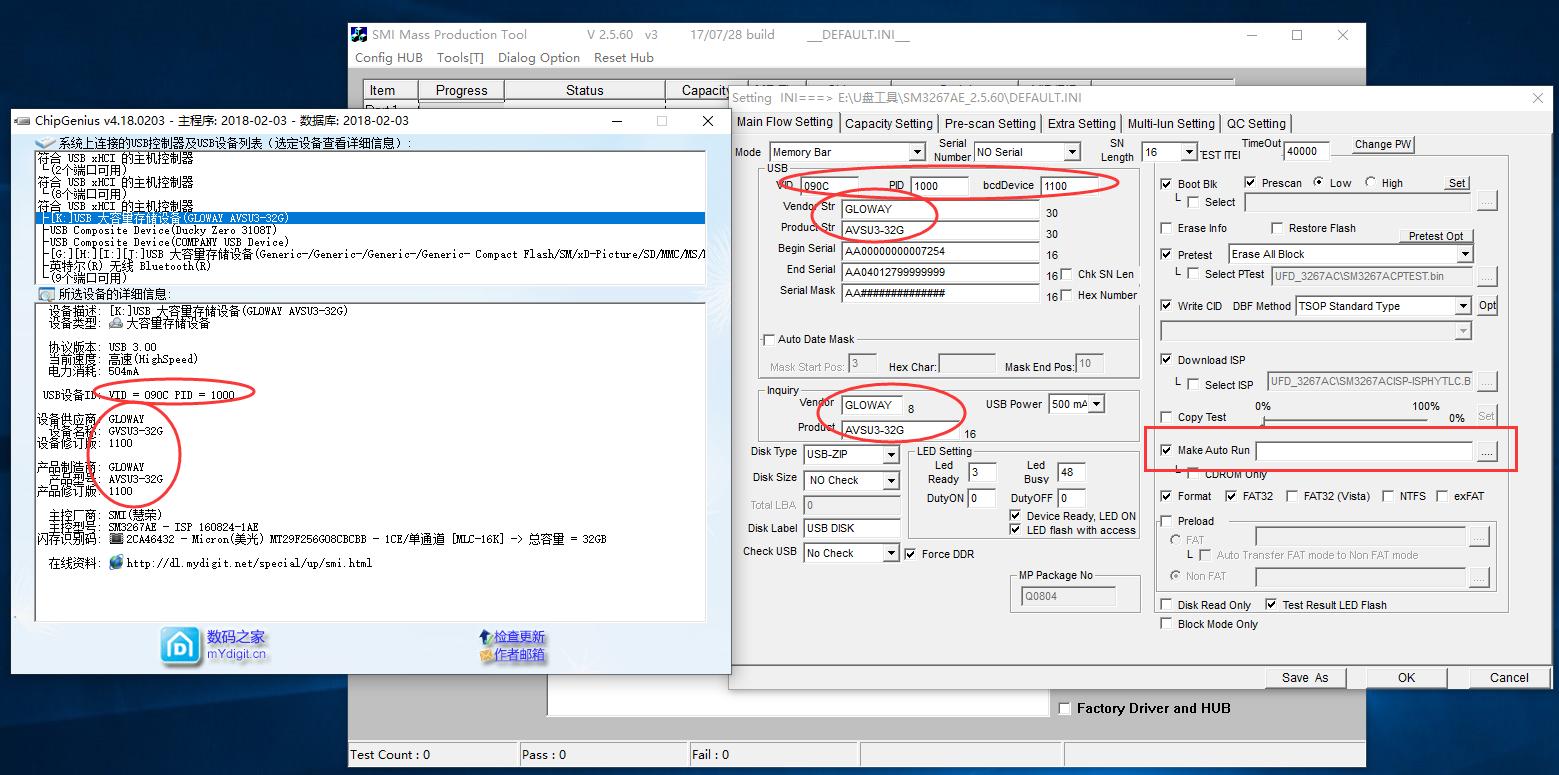Image resolution: width=1559 pixels, height=775 pixels.
Task: Click the SMI Mass Production Tool title icon
Action: [x=357, y=34]
